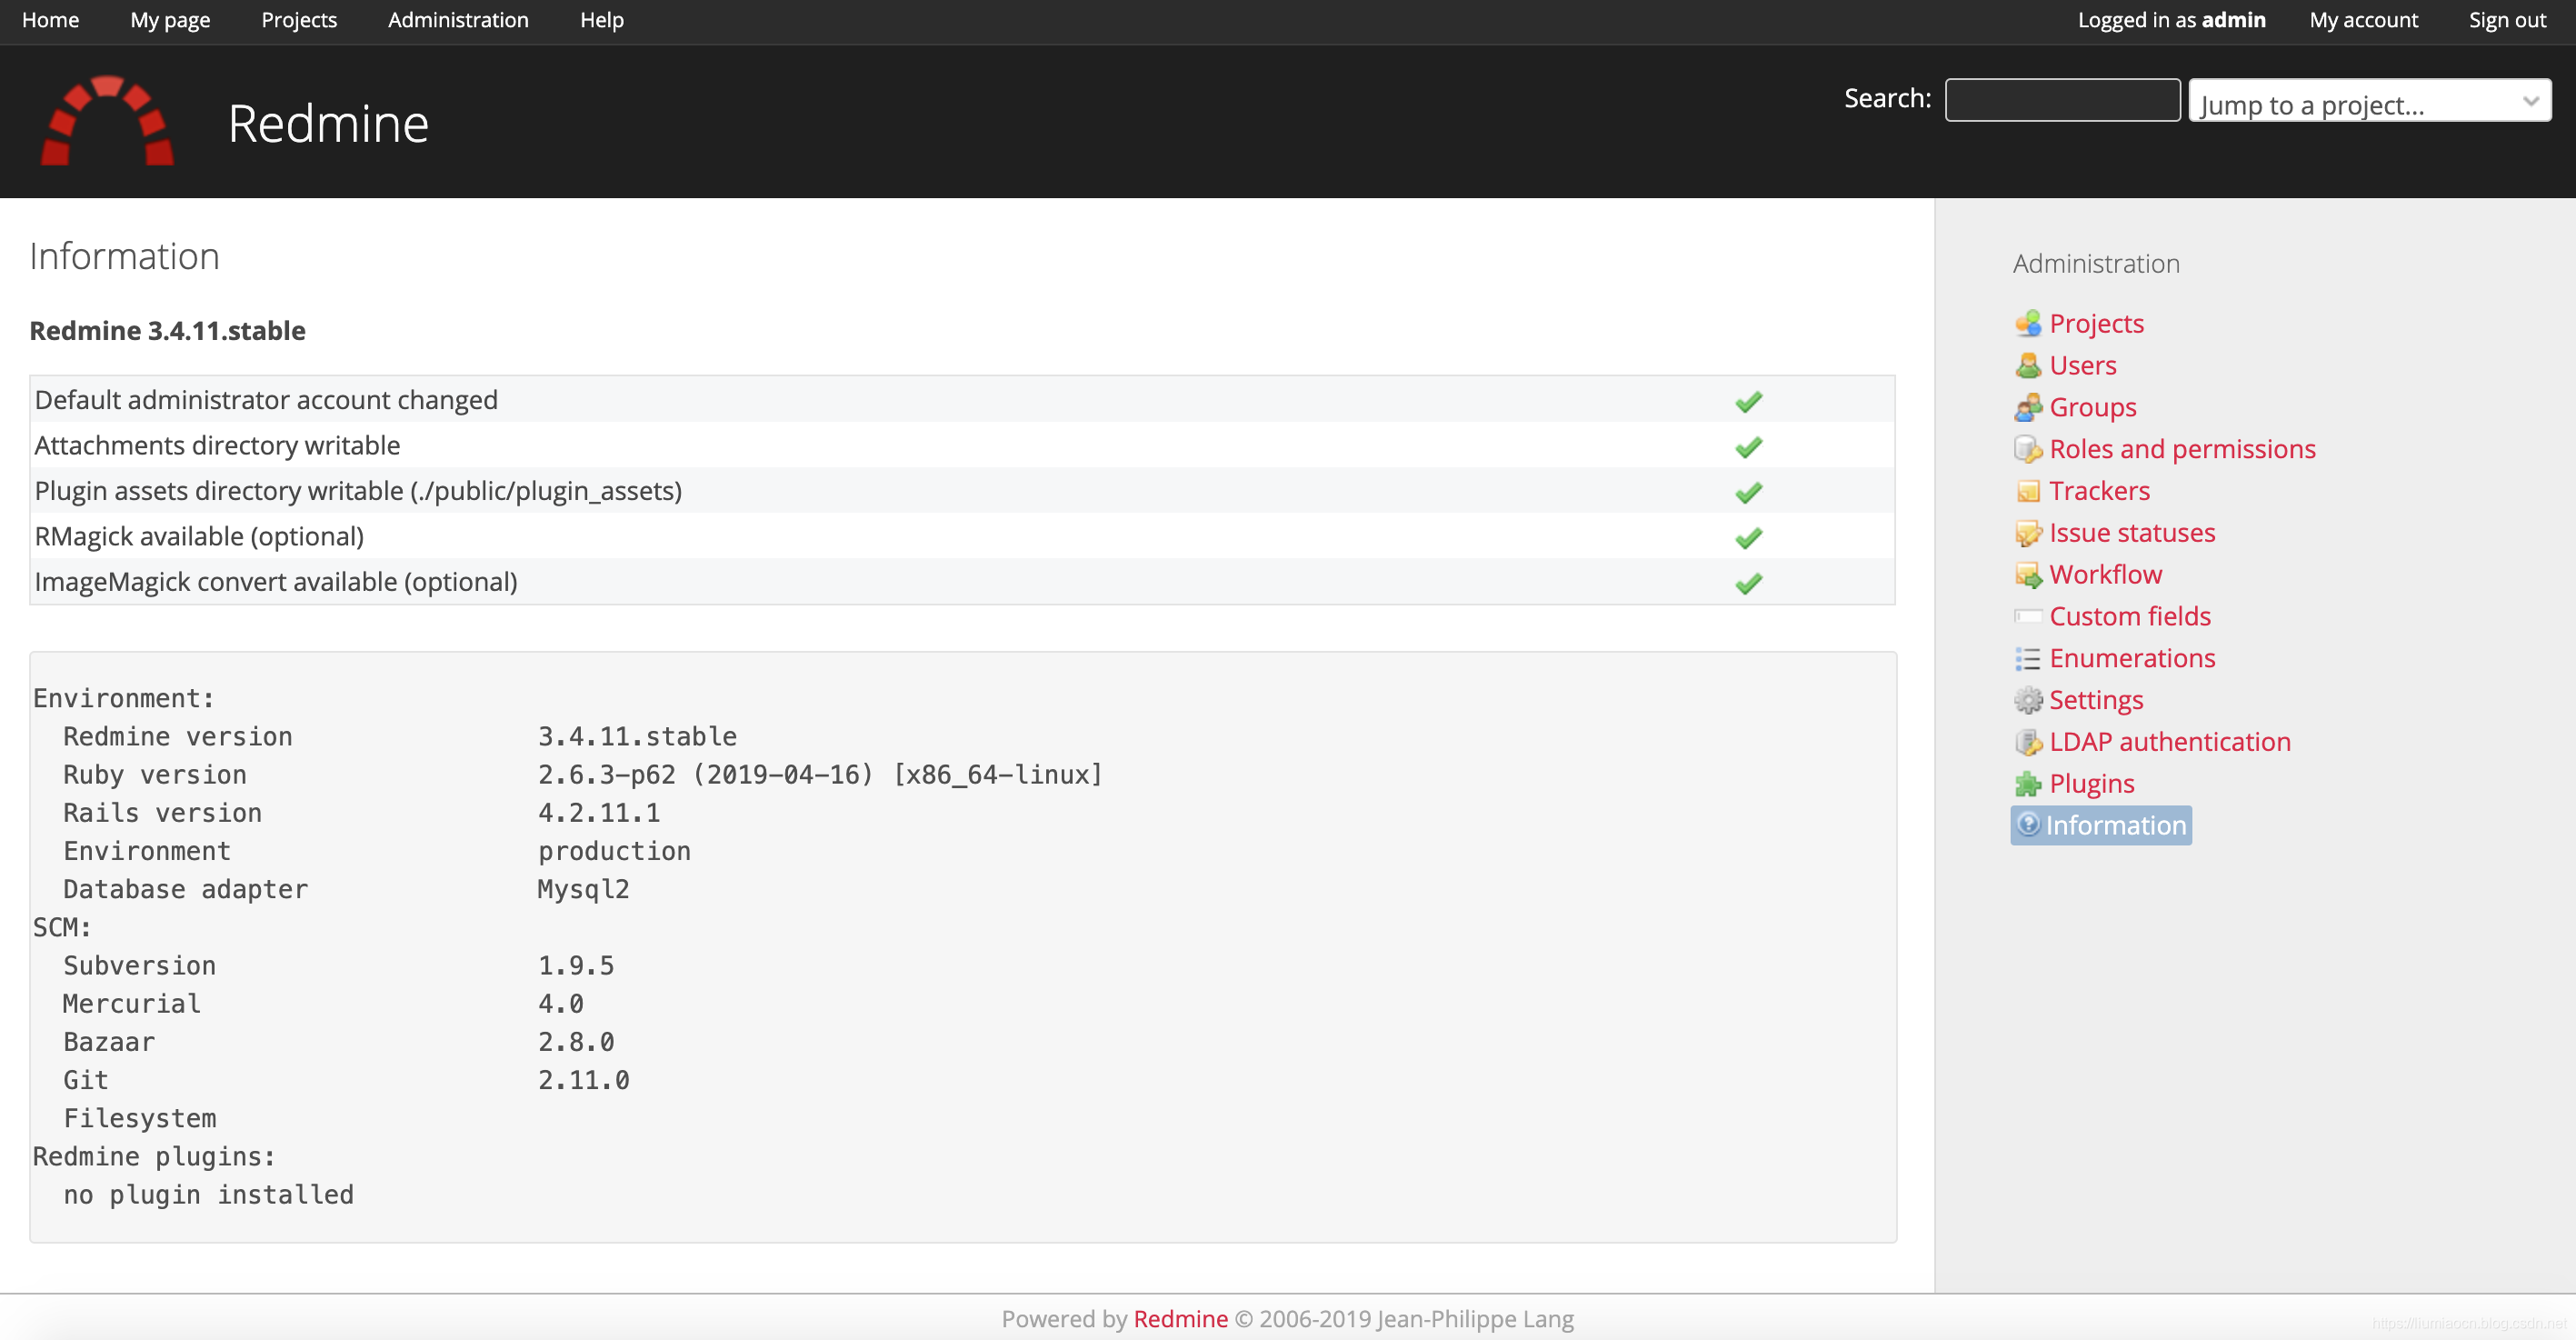Click the Trackers icon
This screenshot has width=2576, height=1340.
pos(2027,491)
